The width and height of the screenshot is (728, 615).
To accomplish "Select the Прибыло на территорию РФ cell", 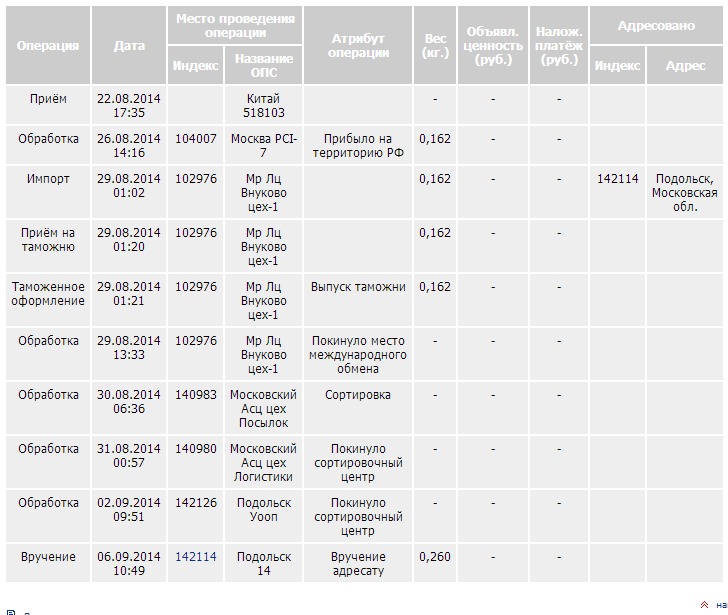I will tap(358, 146).
